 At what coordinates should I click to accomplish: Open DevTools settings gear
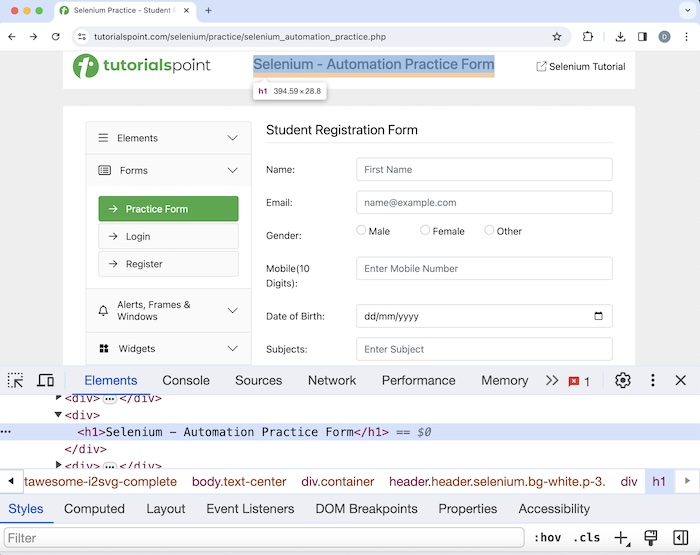(623, 380)
